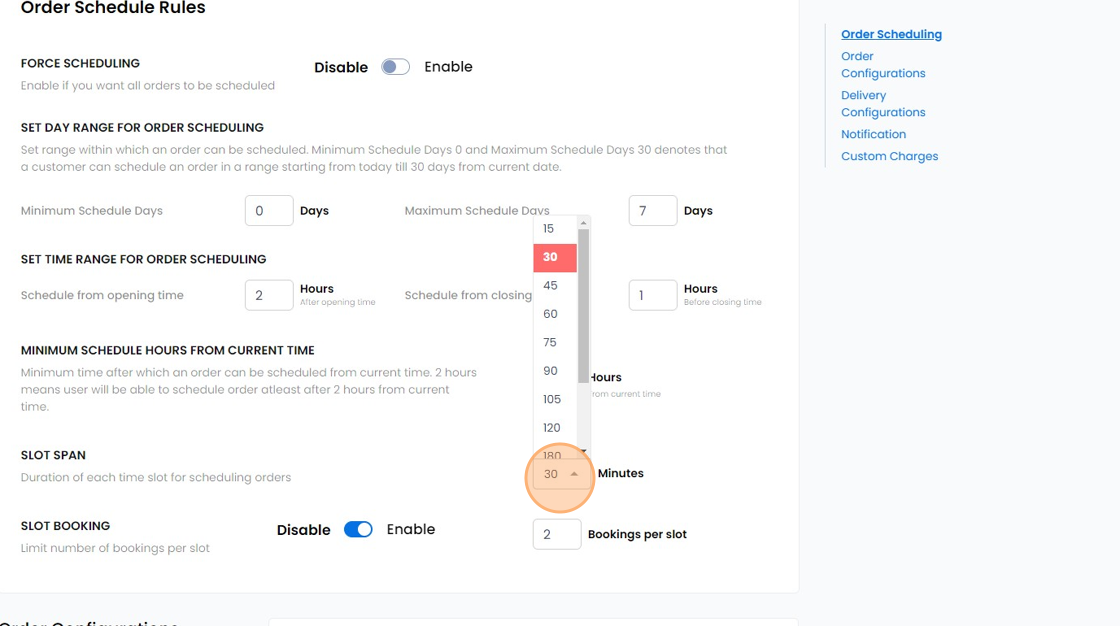Viewport: 1120px width, 626px height.
Task: Toggle the Force Scheduling switch
Action: [395, 67]
